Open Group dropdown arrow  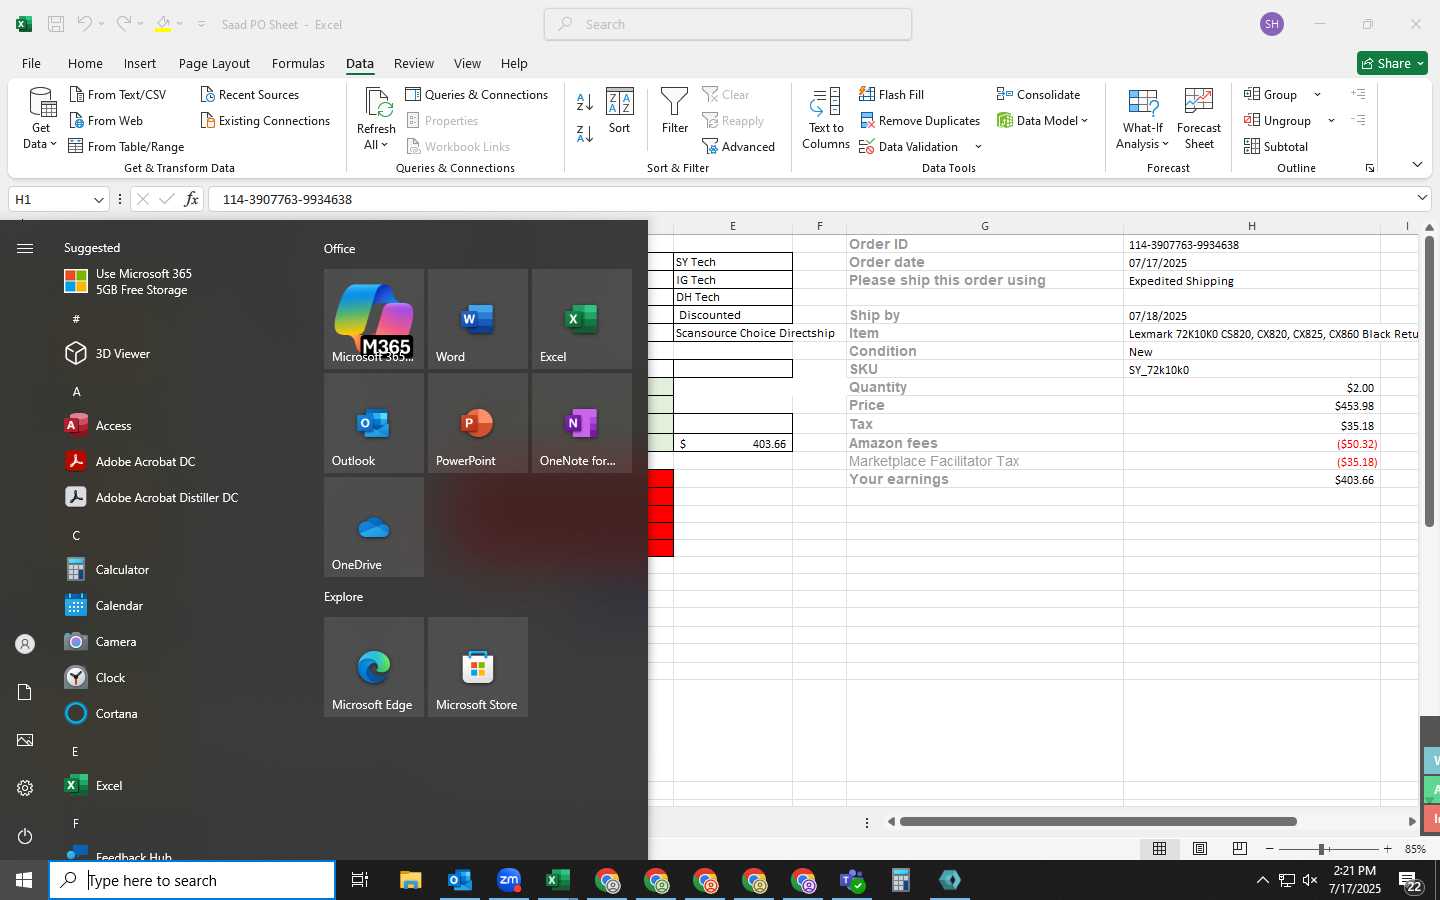(x=1317, y=94)
